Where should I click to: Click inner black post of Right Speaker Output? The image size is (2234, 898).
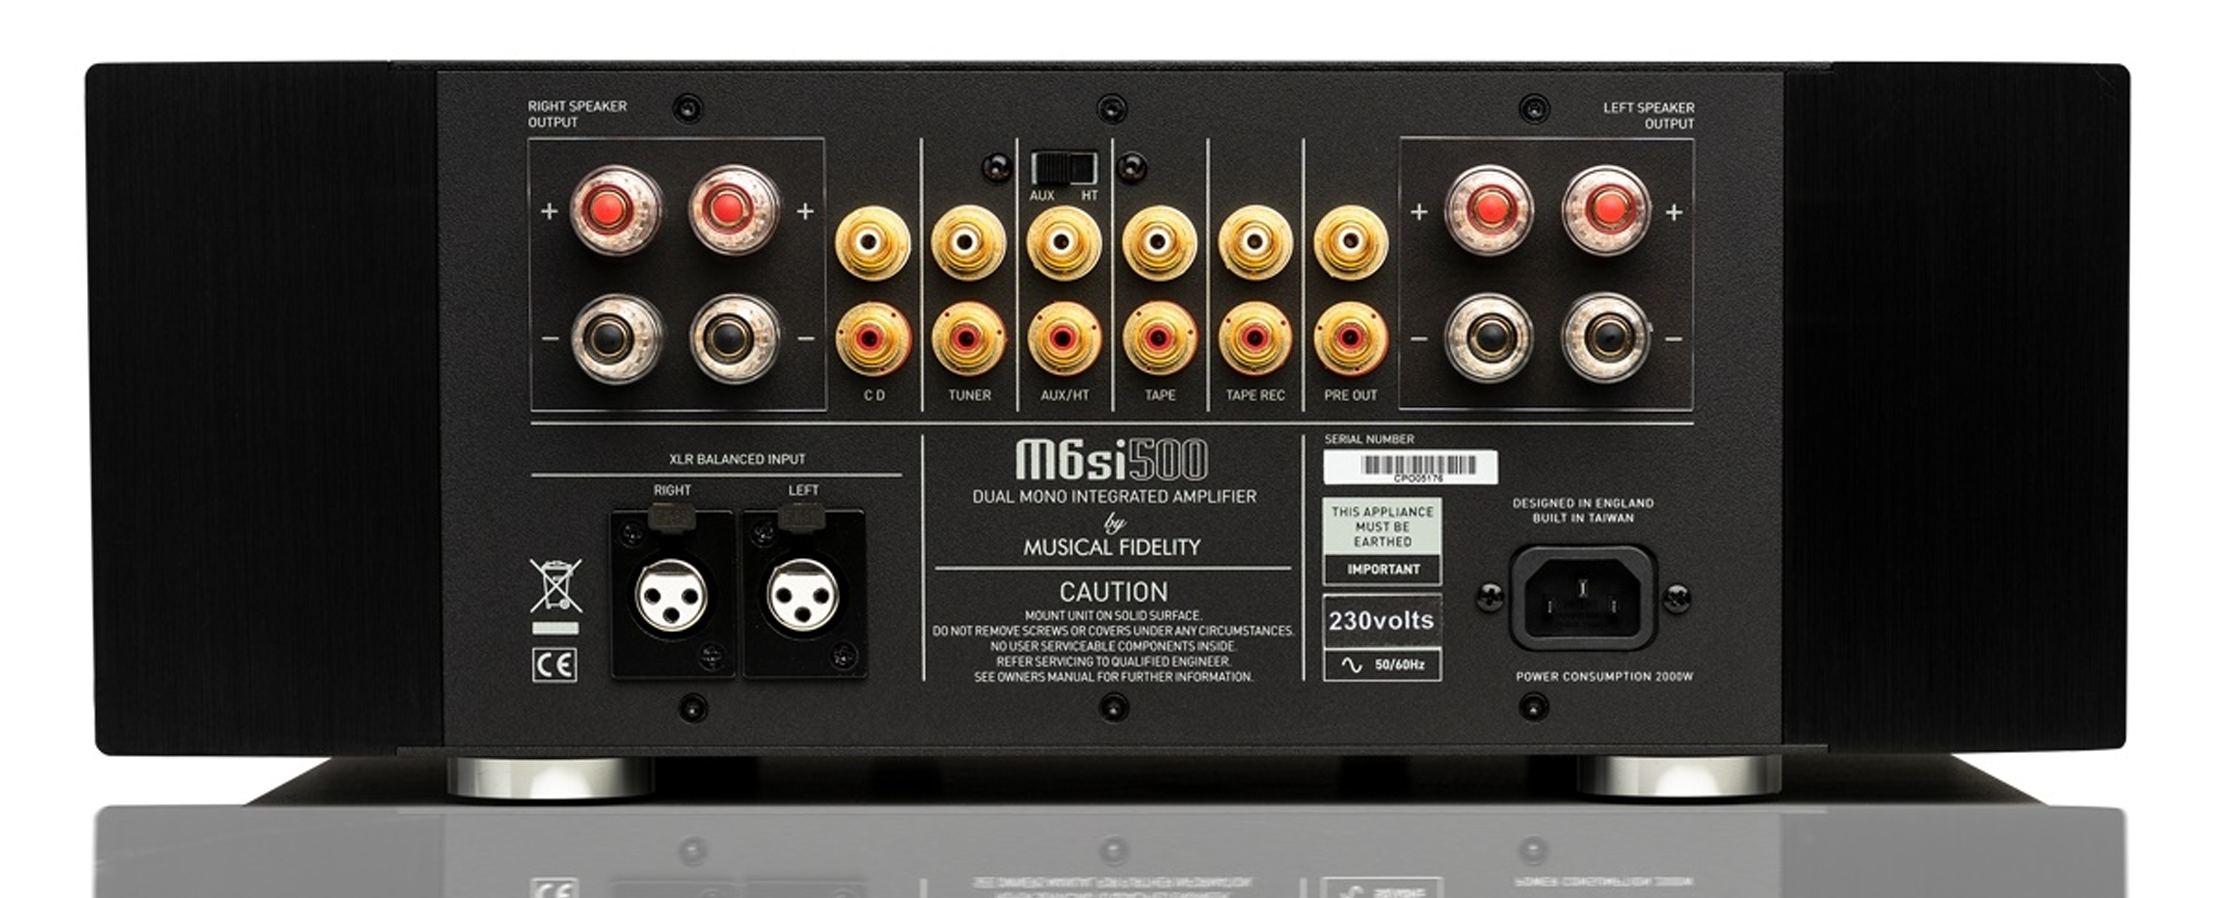(734, 339)
